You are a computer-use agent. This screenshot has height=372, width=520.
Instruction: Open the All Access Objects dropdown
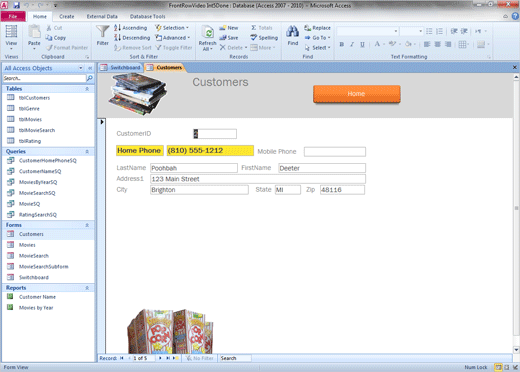81,68
